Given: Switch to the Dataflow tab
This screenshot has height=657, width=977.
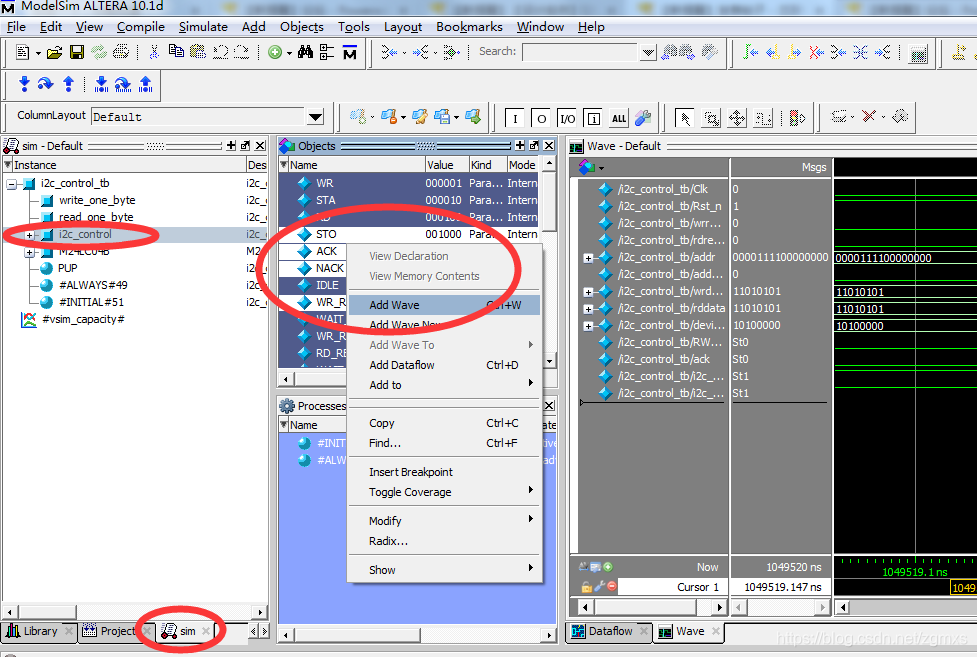Looking at the screenshot, I should (x=611, y=632).
